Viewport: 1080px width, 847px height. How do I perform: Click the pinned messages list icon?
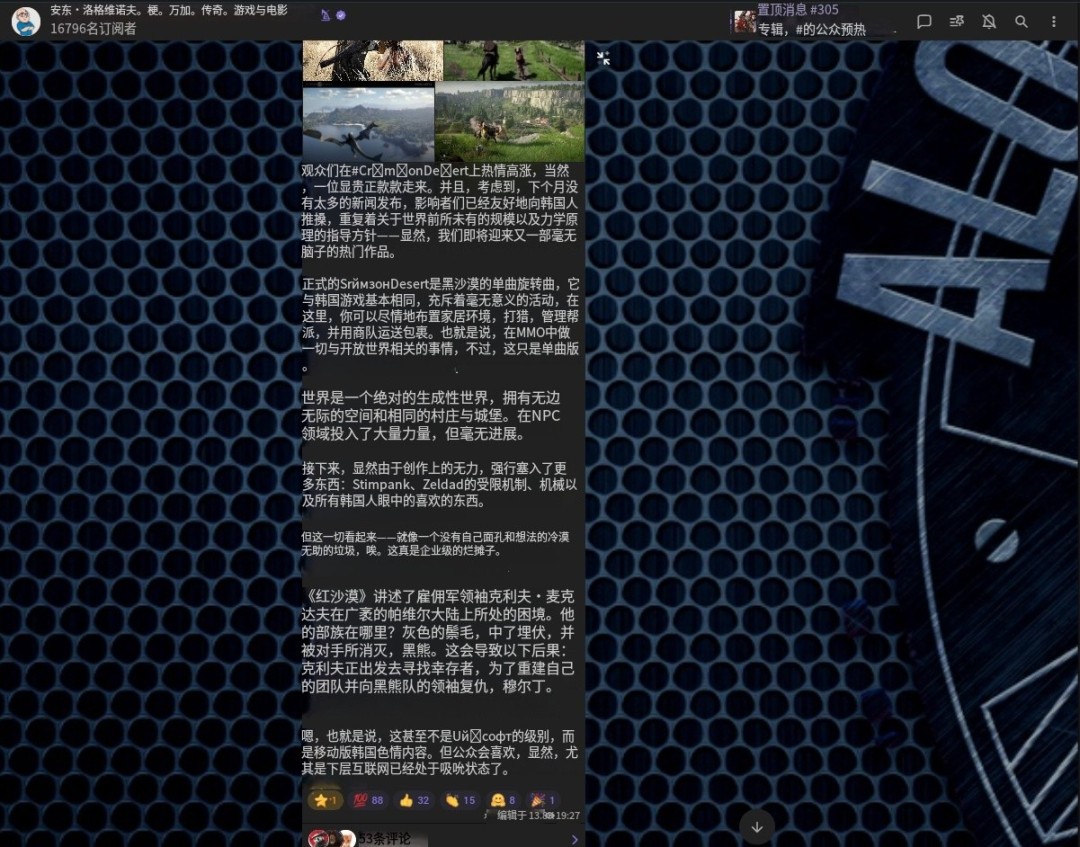point(957,21)
